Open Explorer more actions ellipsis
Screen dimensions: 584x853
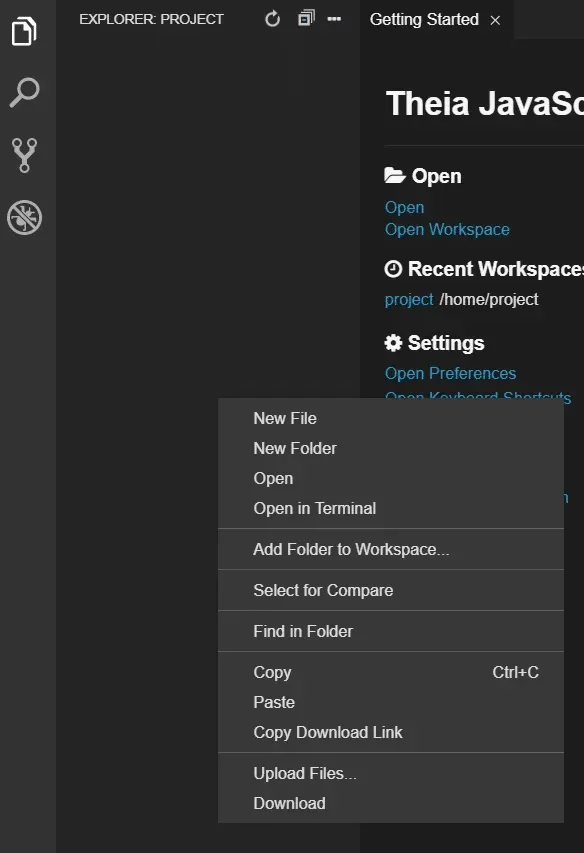[334, 19]
